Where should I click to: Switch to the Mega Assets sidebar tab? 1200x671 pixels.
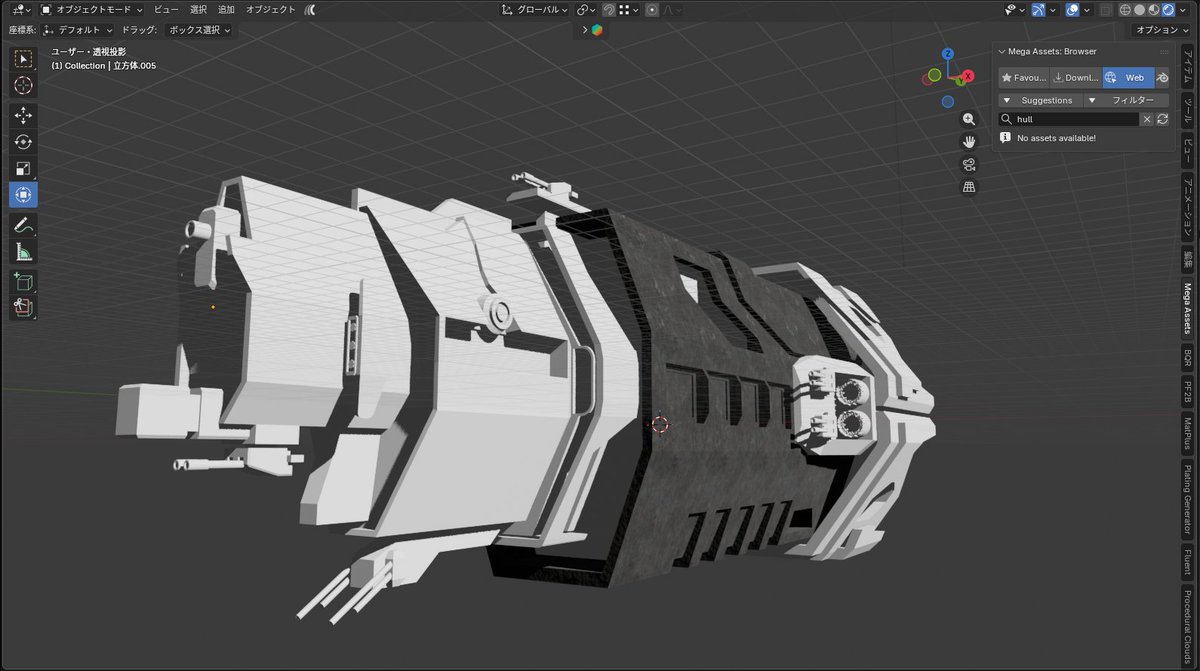pyautogui.click(x=1188, y=308)
